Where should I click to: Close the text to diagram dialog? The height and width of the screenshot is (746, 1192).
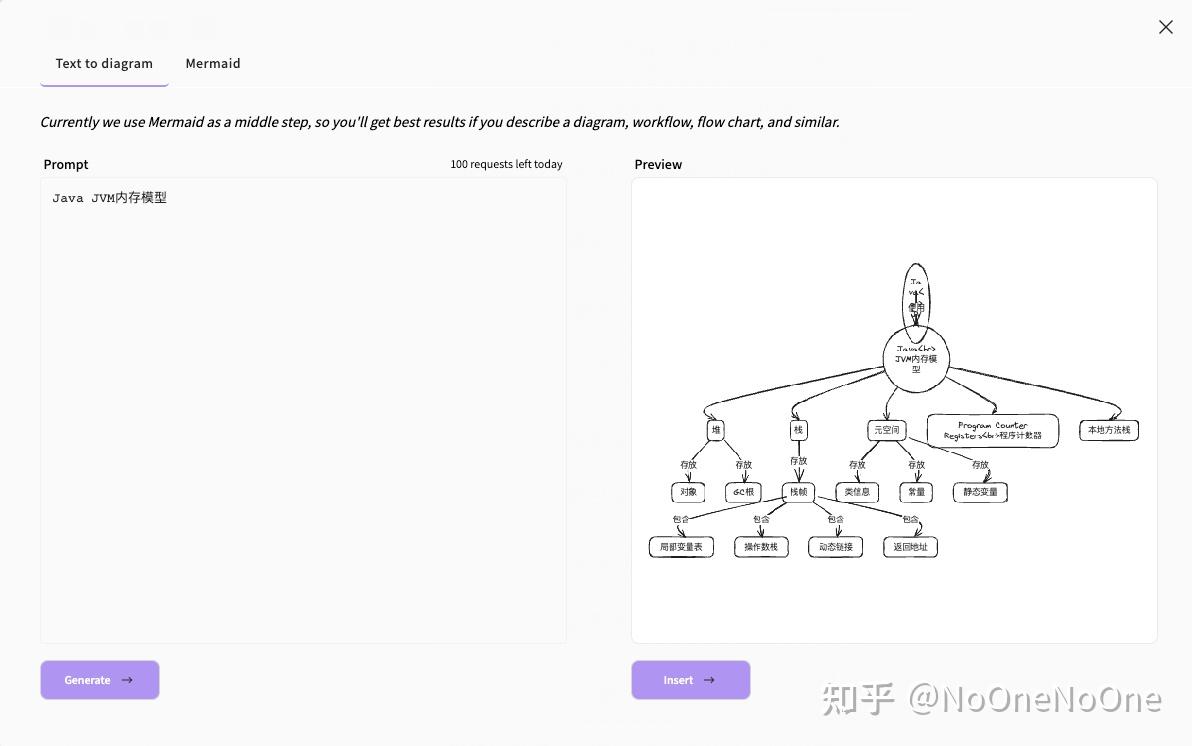[x=1165, y=27]
